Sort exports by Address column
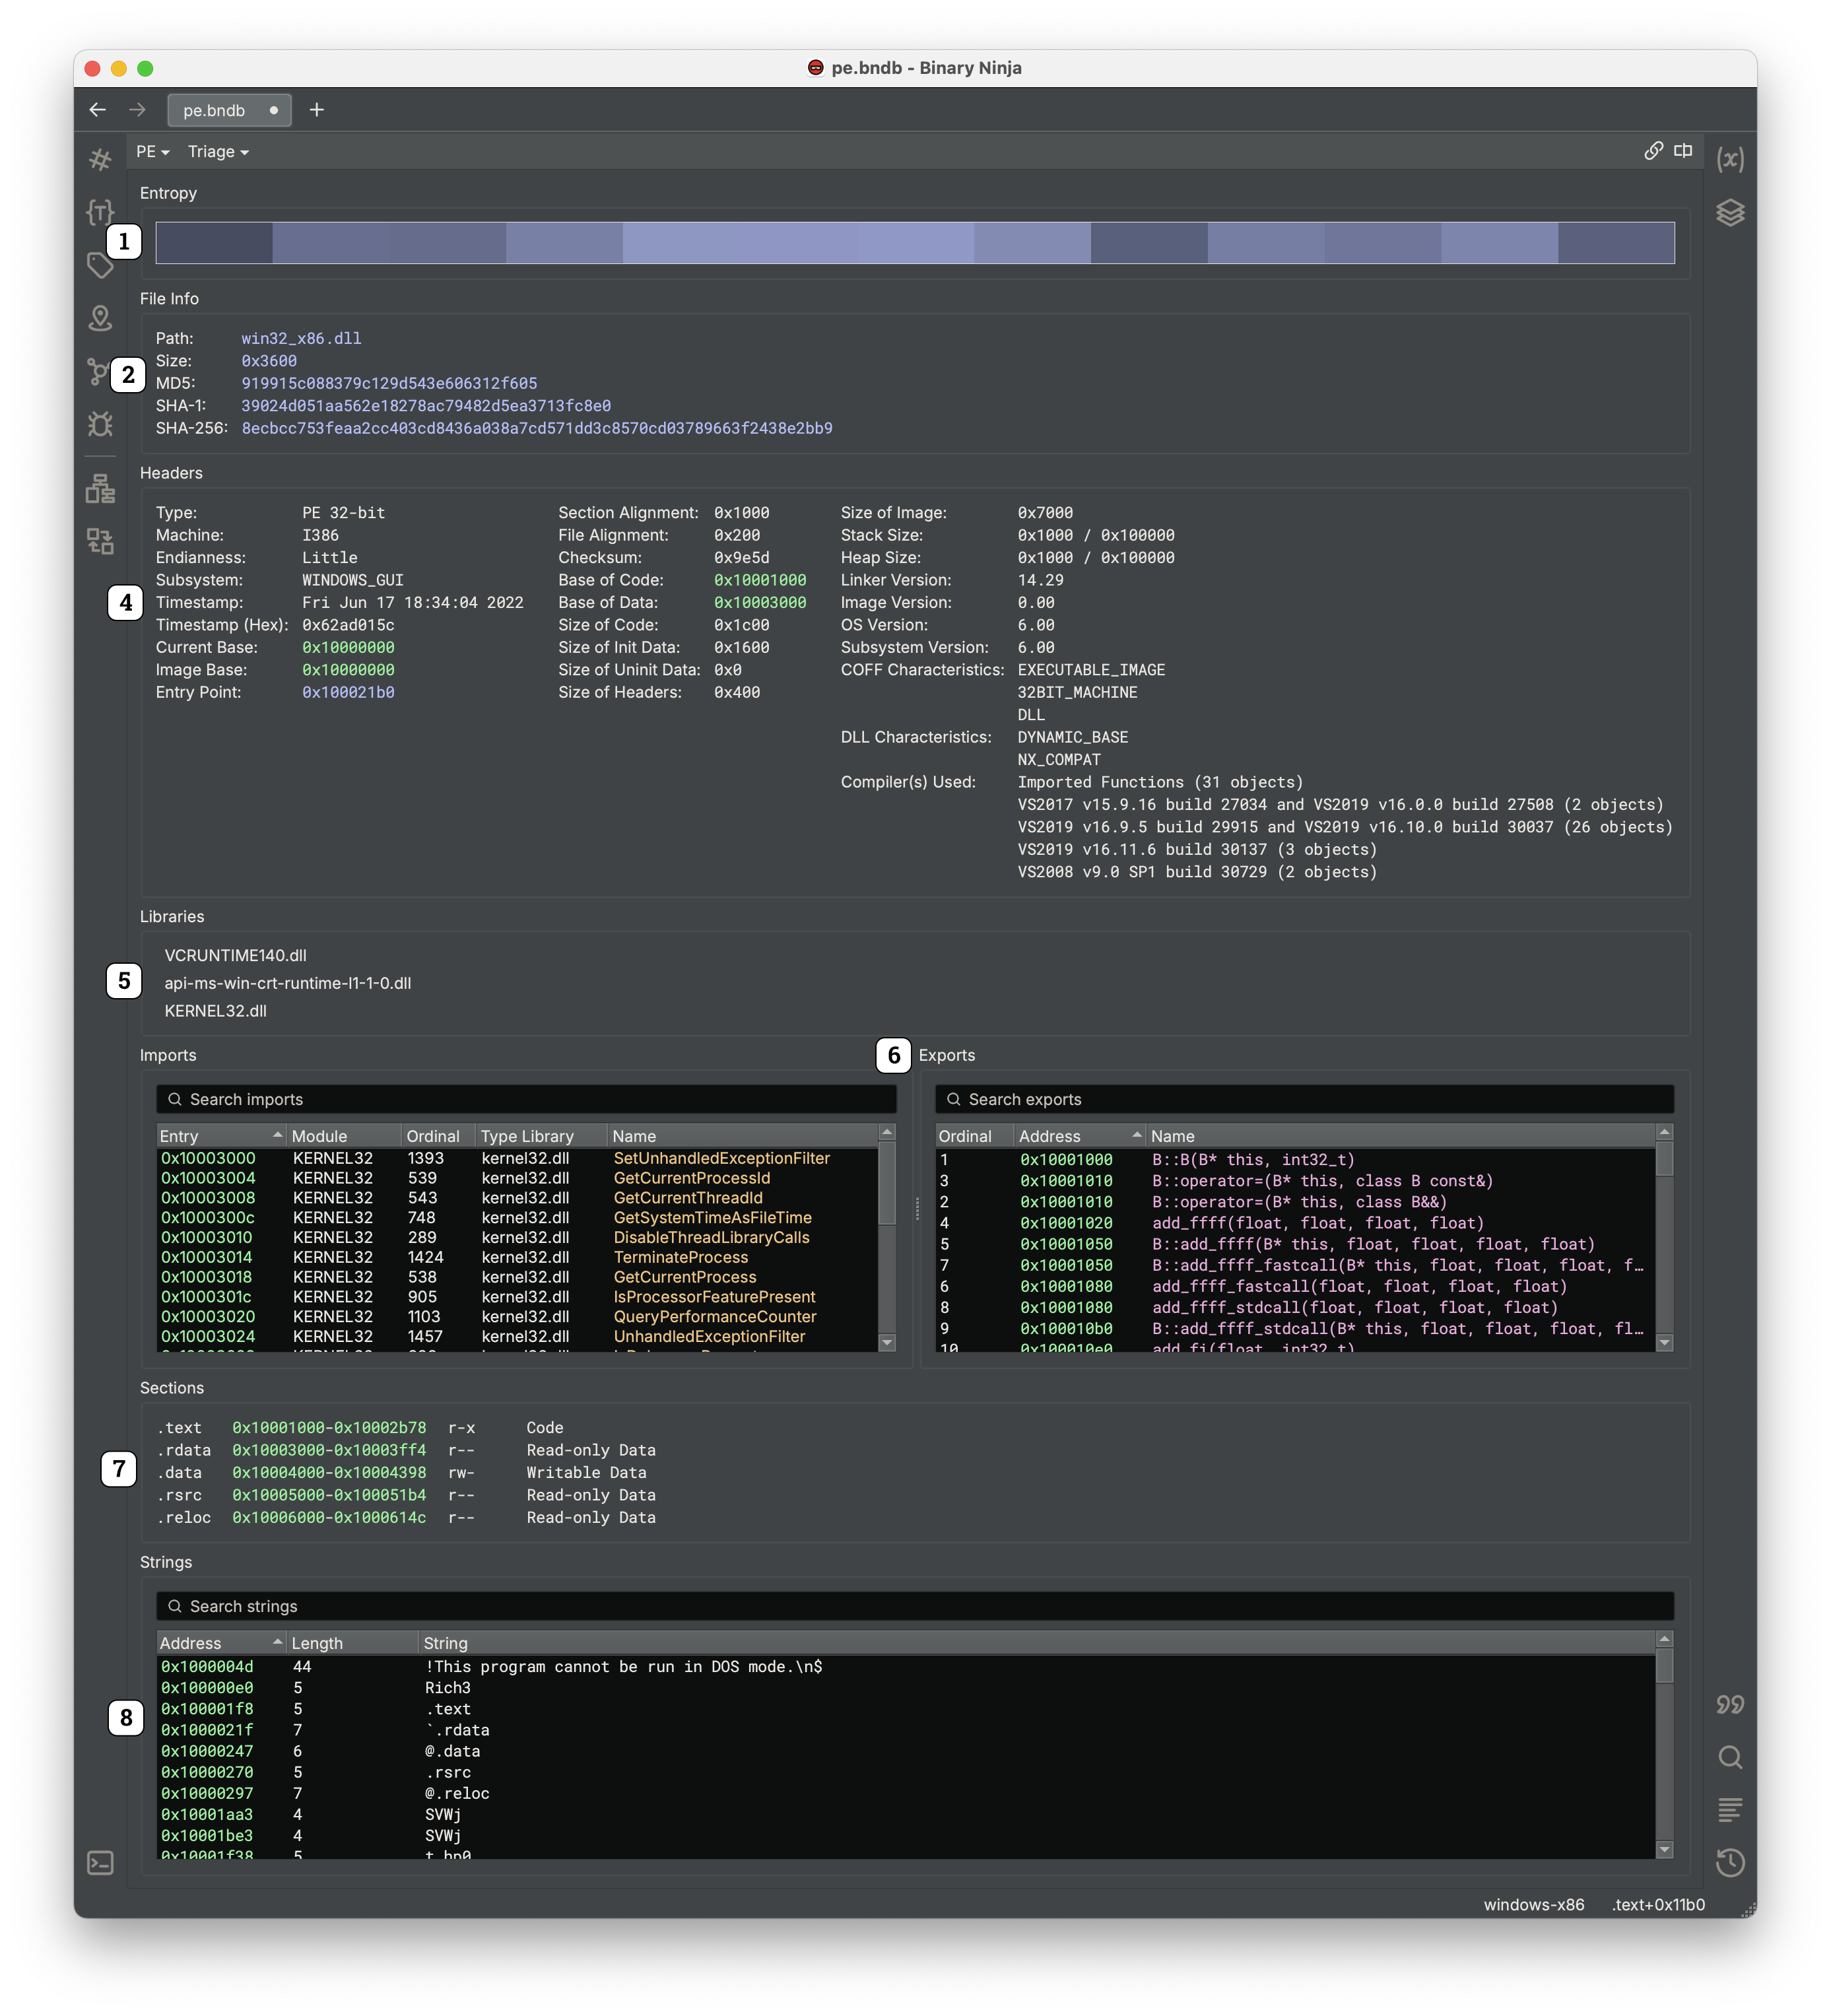 click(x=1080, y=1136)
